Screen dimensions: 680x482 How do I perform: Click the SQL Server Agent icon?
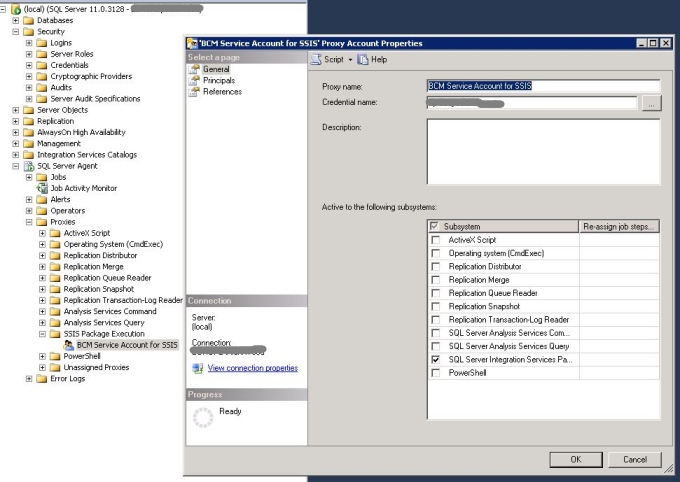29,166
